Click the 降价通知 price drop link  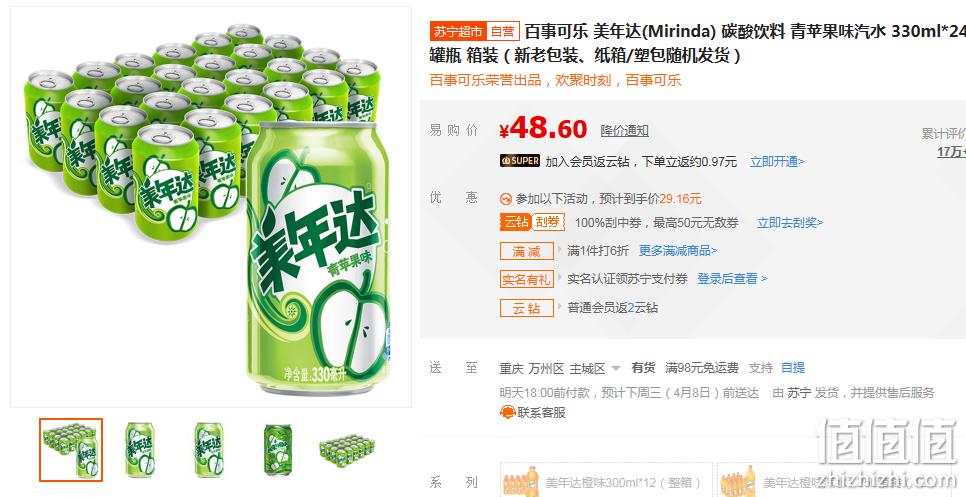625,131
